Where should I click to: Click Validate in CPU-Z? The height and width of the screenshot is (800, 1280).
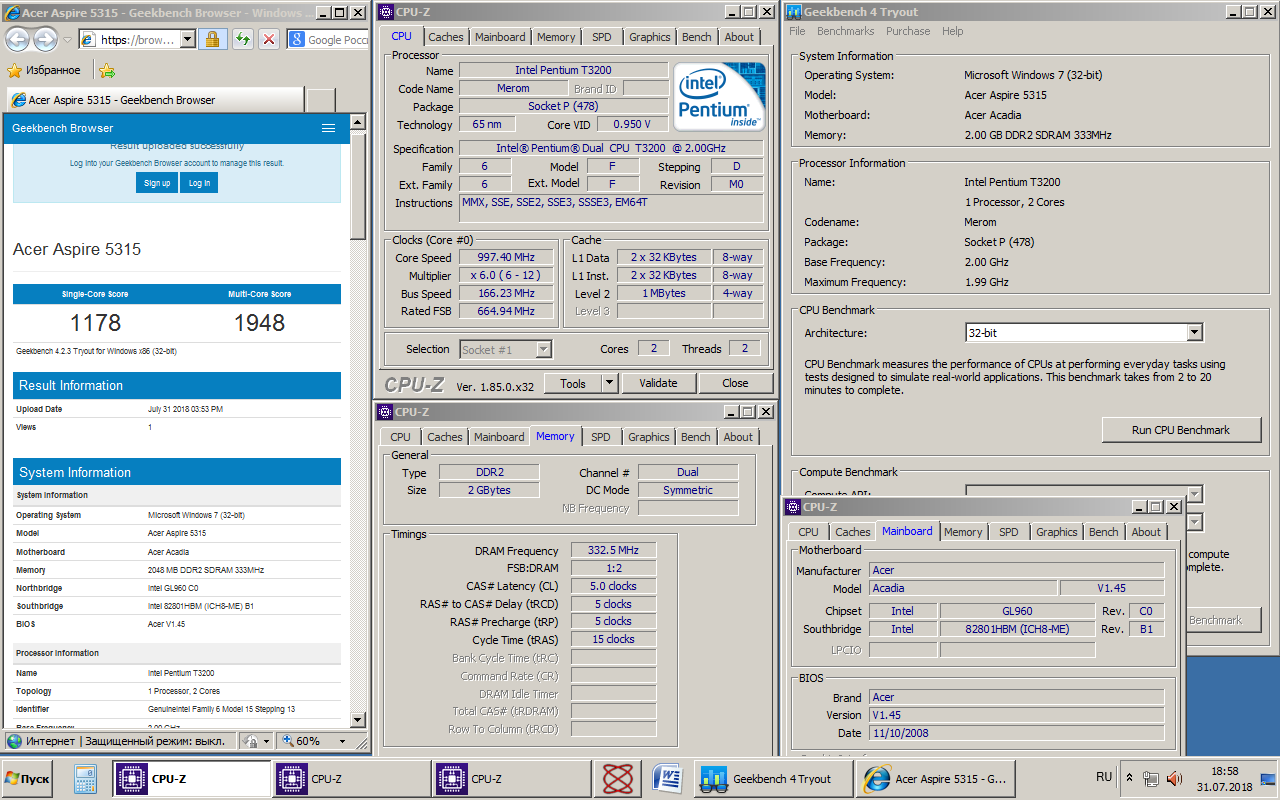[658, 383]
